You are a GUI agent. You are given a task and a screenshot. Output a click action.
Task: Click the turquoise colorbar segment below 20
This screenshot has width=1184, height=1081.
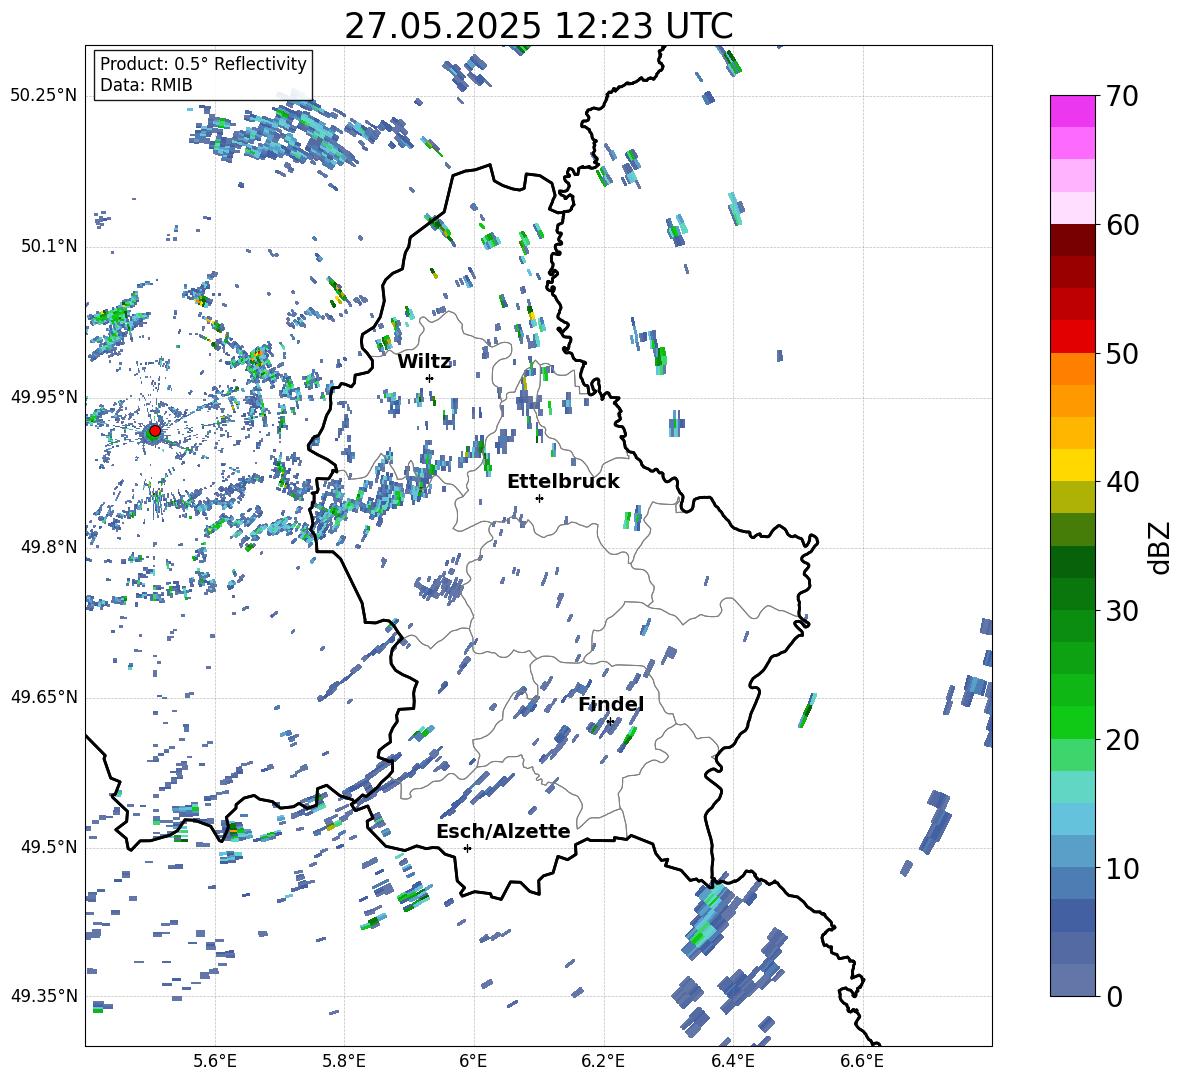(x=1072, y=787)
